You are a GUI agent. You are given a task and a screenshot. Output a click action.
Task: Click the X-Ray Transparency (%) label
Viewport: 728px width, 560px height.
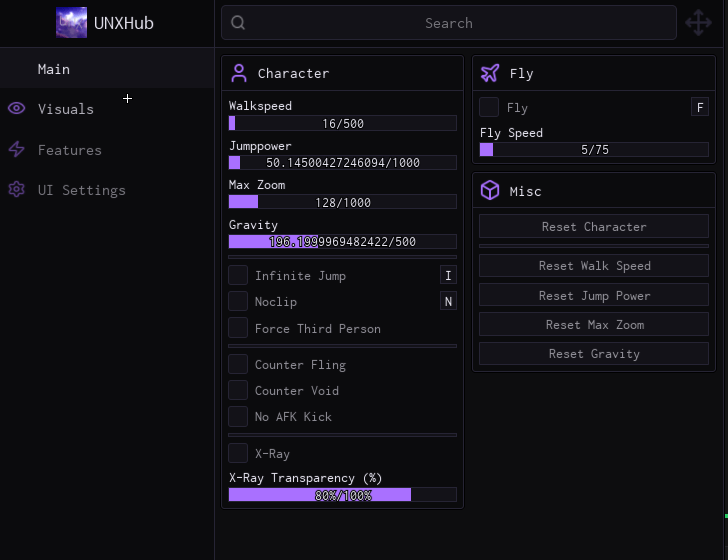[305, 478]
